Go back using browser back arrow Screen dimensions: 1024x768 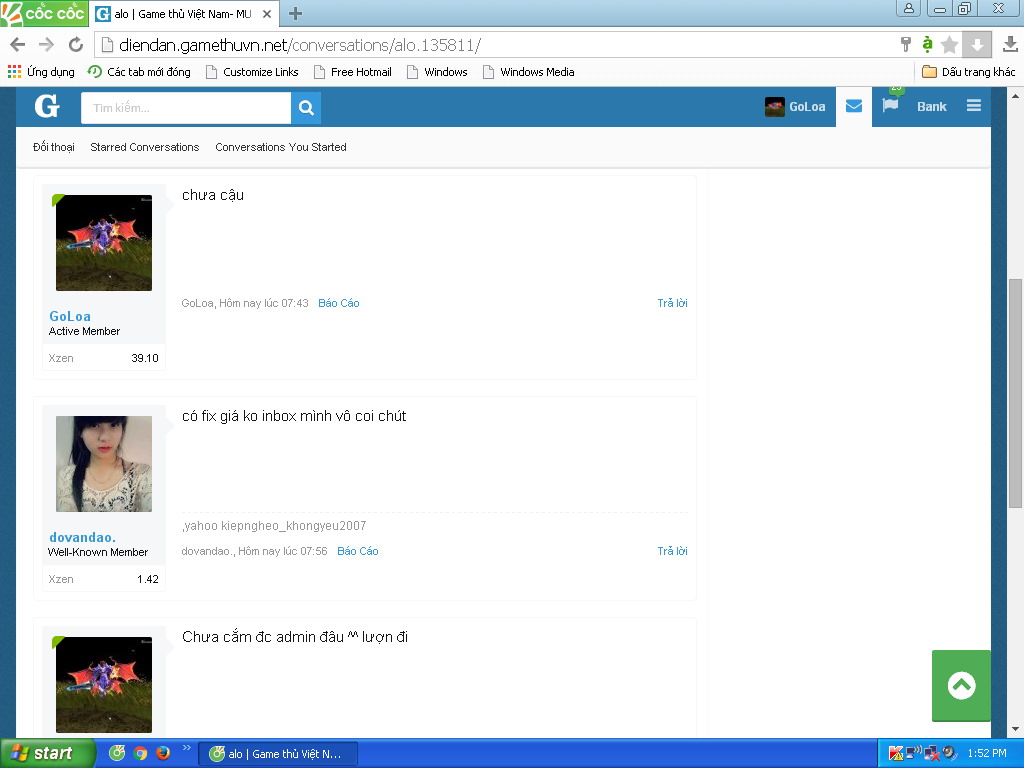click(18, 44)
